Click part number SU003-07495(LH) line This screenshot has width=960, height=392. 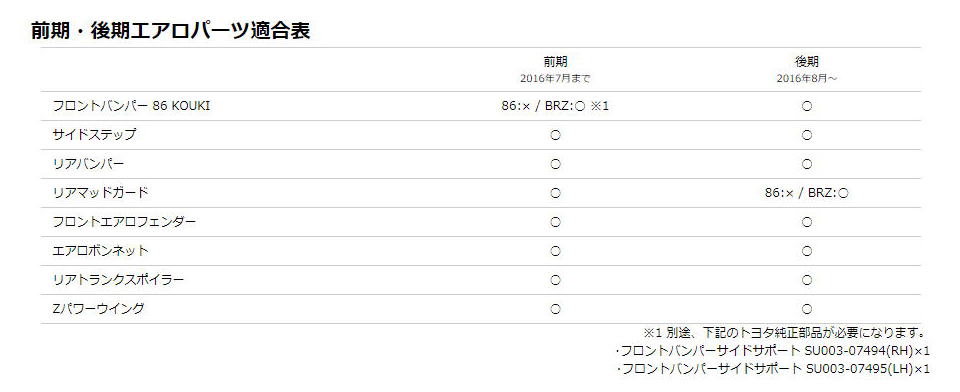[x=773, y=369]
